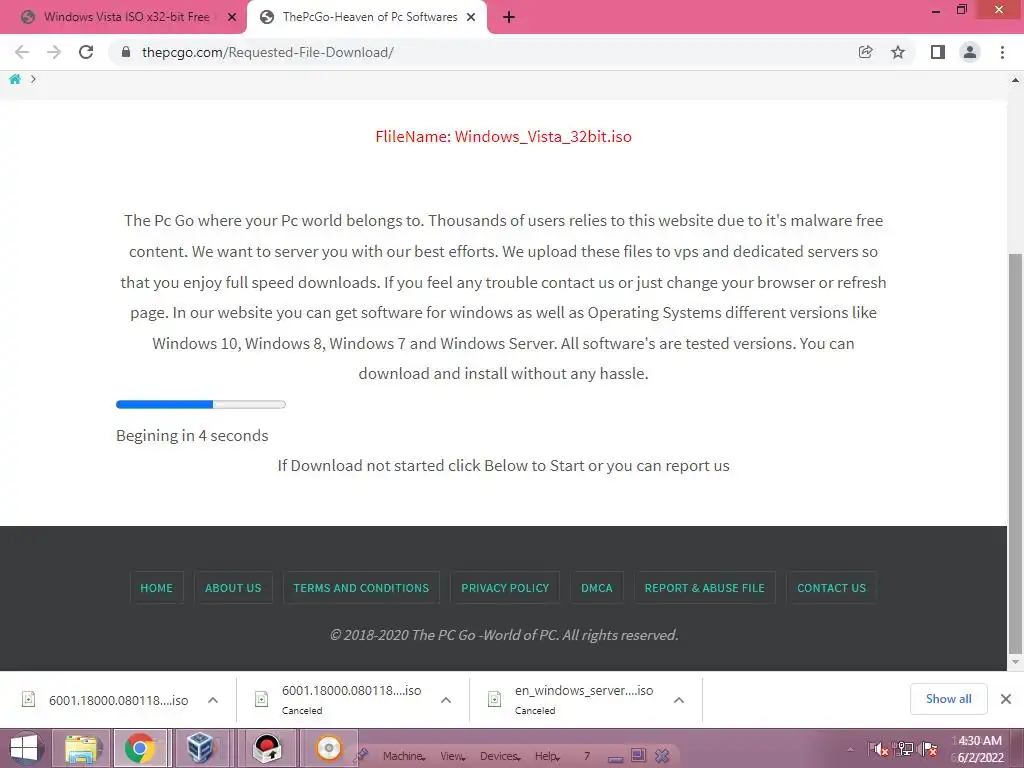Screen dimensions: 1024x768
Task: Click Show all downloads button
Action: click(x=948, y=699)
